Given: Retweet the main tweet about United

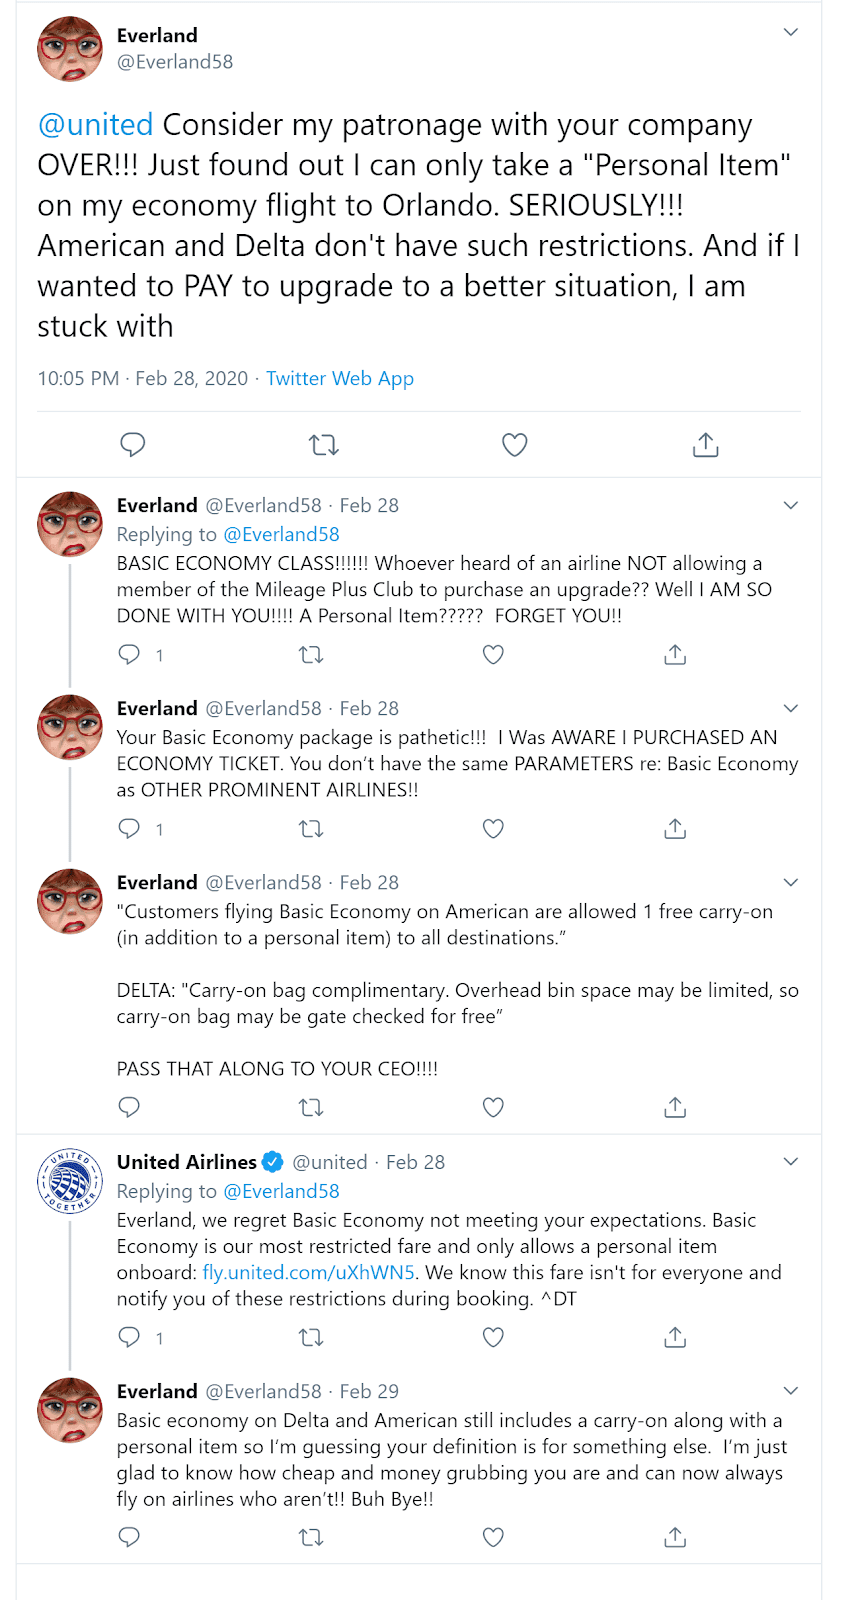Looking at the screenshot, I should tap(324, 444).
